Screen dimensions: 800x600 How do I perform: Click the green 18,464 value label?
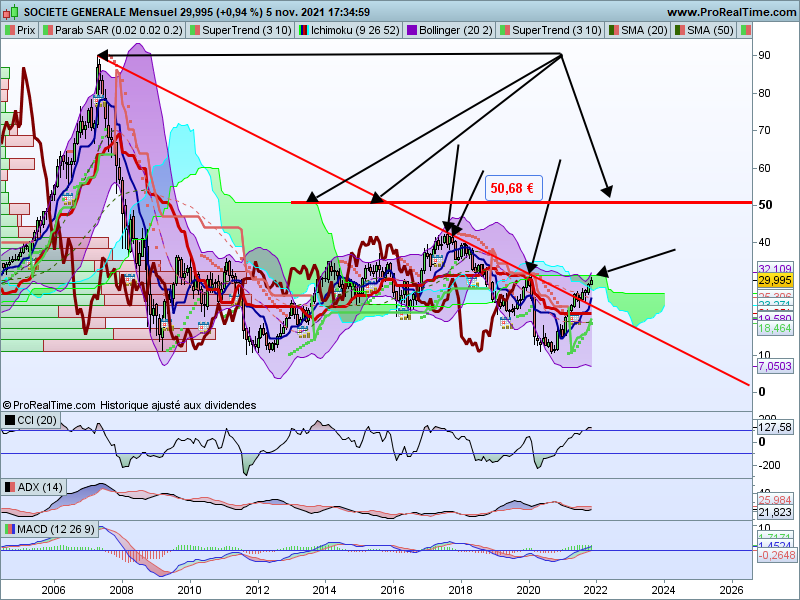point(774,329)
